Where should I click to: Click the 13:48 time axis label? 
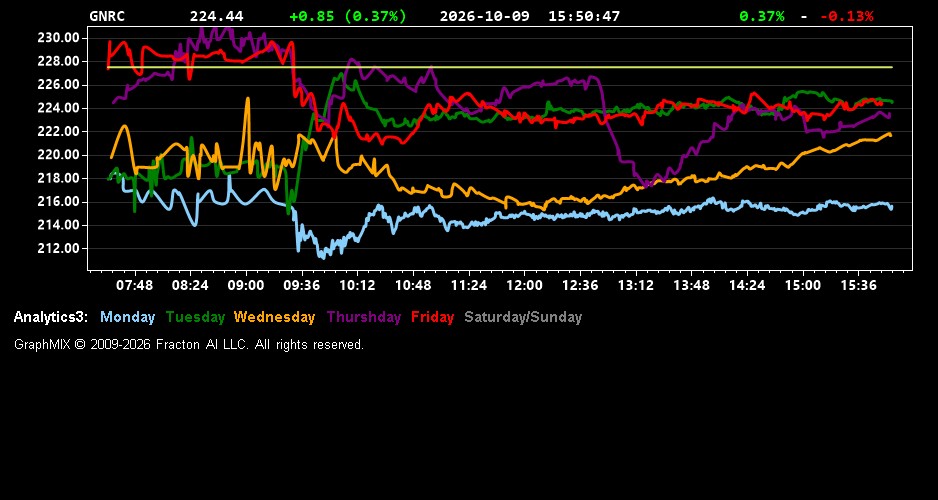(692, 285)
